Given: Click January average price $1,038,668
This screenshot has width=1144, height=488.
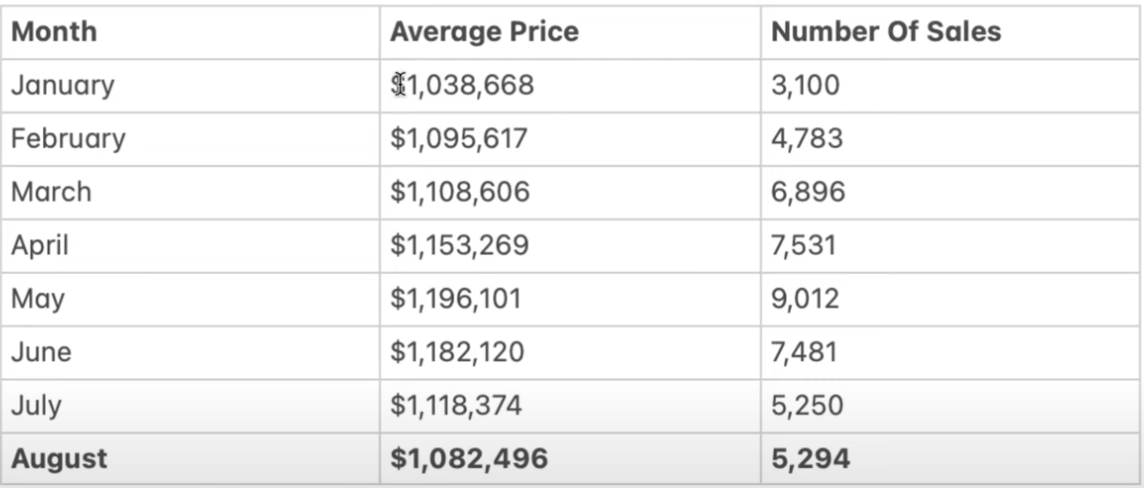Looking at the screenshot, I should [463, 85].
